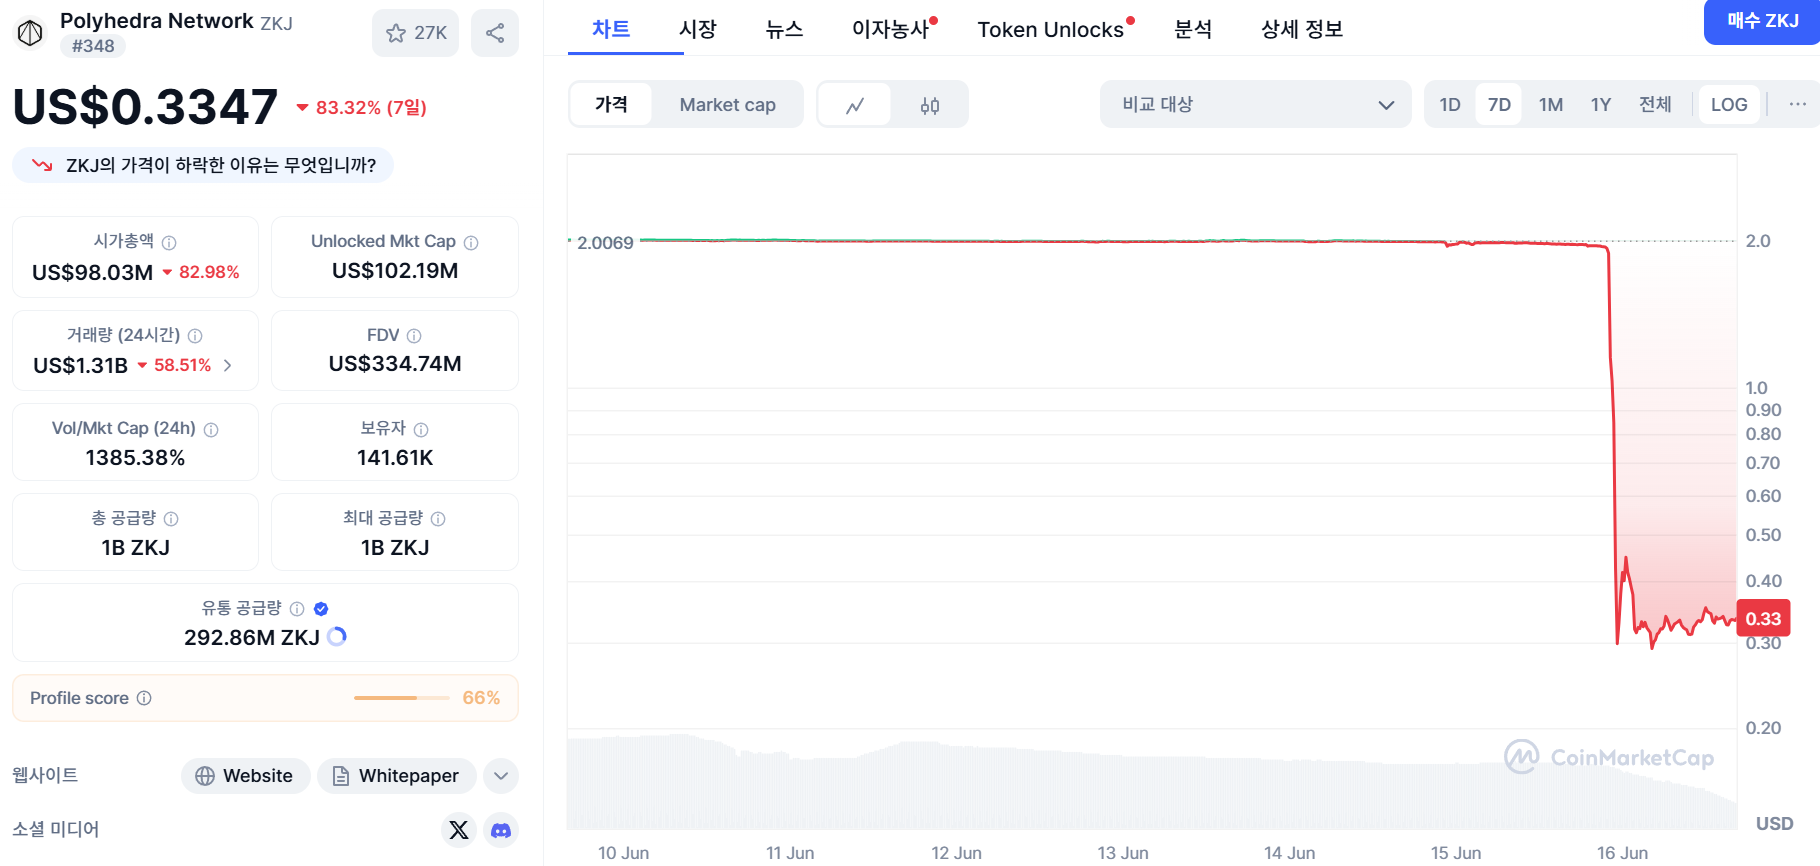Open the X (Twitter) social link
The height and width of the screenshot is (866, 1820).
[x=459, y=830]
